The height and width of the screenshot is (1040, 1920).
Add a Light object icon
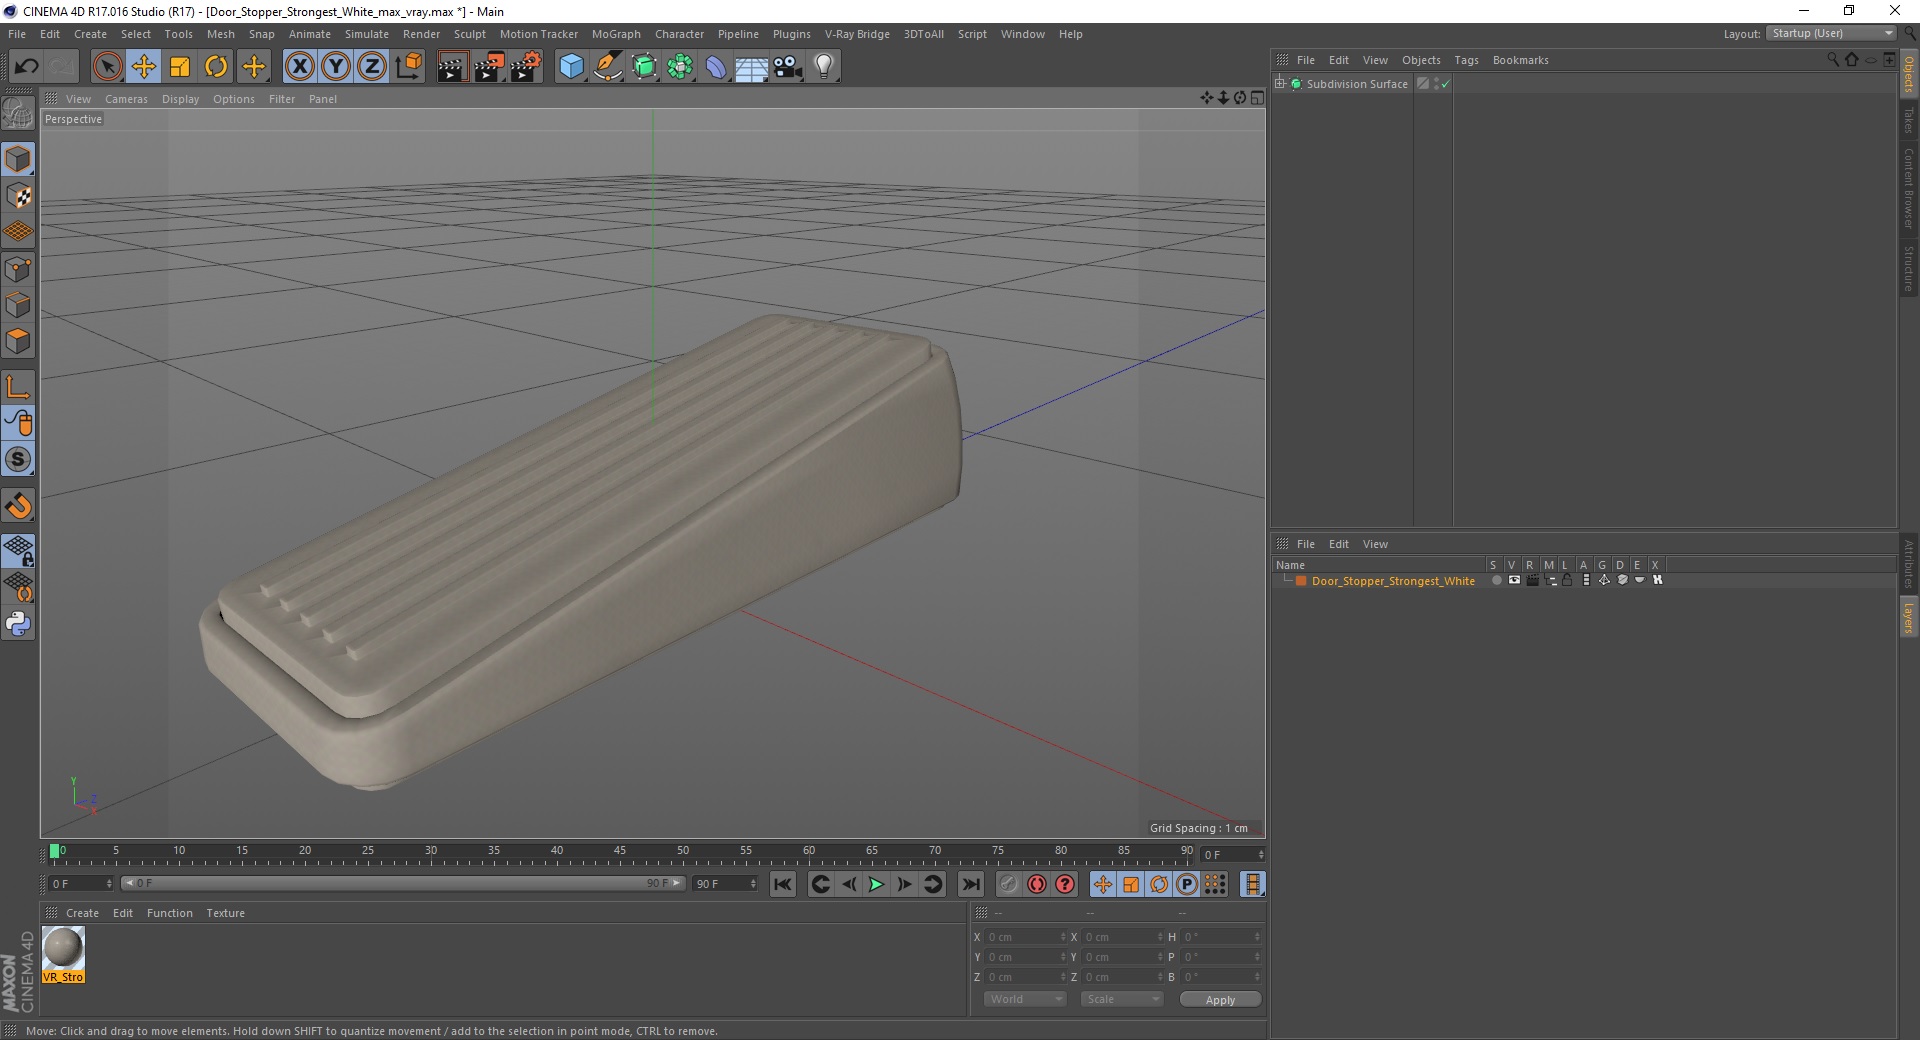[824, 67]
